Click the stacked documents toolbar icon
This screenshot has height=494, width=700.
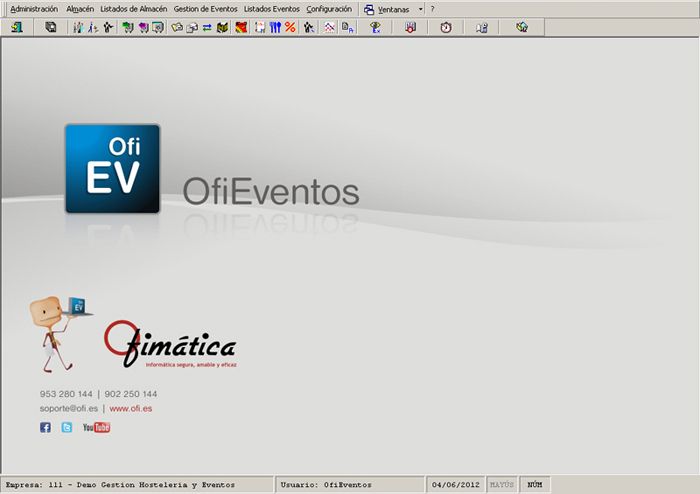[192, 28]
